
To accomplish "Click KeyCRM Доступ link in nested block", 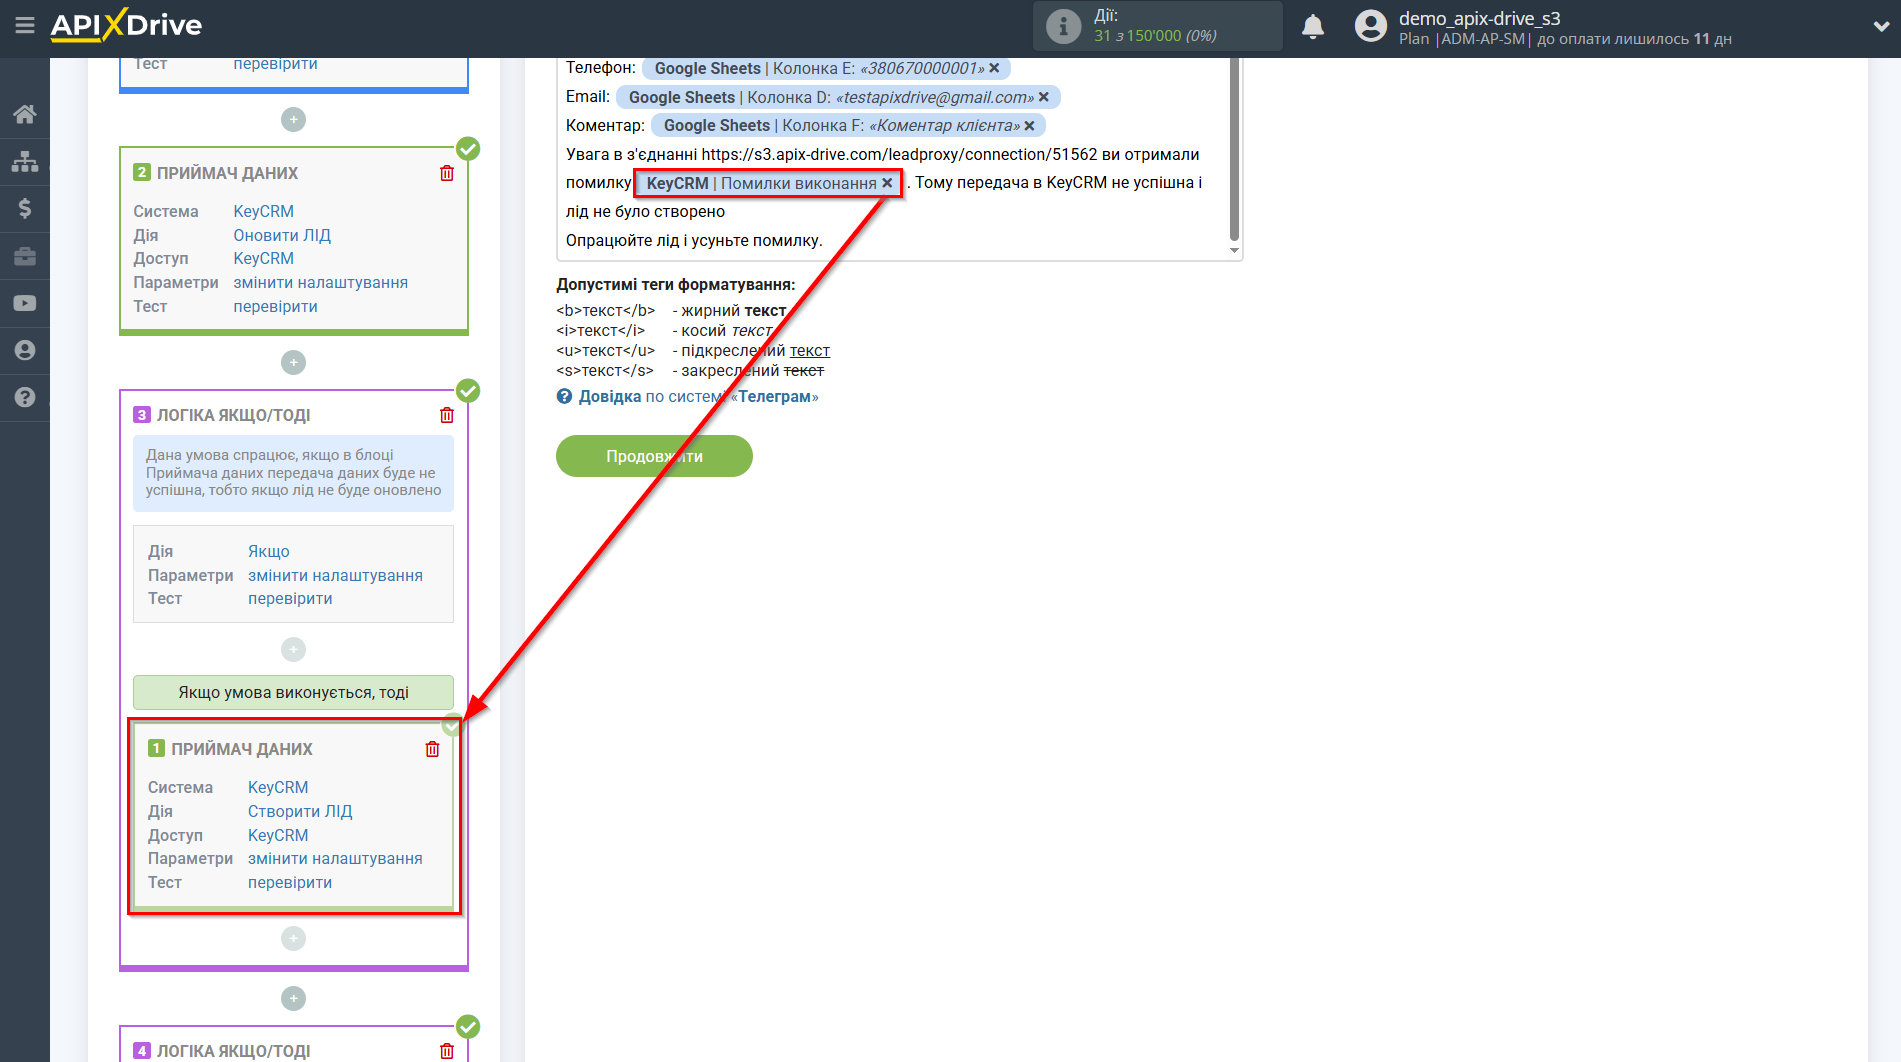I will click(x=278, y=835).
